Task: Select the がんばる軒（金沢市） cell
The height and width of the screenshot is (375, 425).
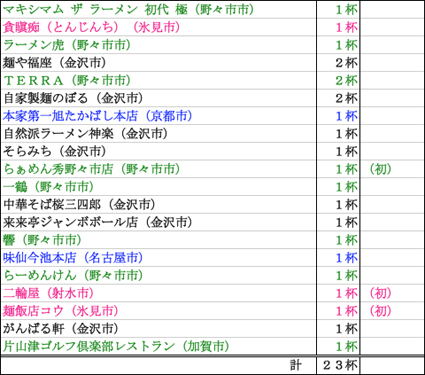Action: point(158,329)
